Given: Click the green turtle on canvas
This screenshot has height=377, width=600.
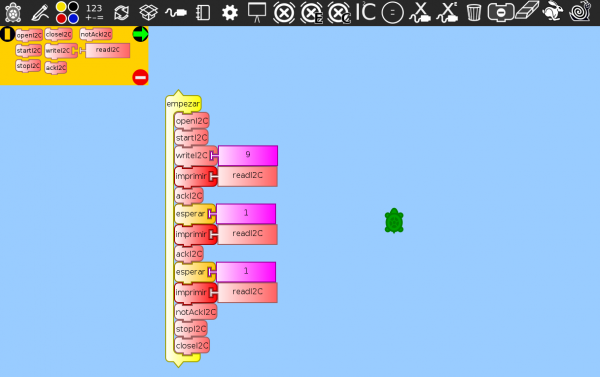Looking at the screenshot, I should point(394,221).
